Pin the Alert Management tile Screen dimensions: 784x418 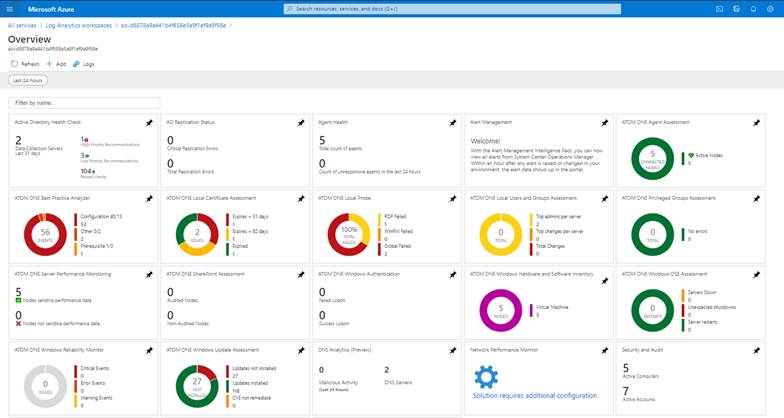coord(604,123)
